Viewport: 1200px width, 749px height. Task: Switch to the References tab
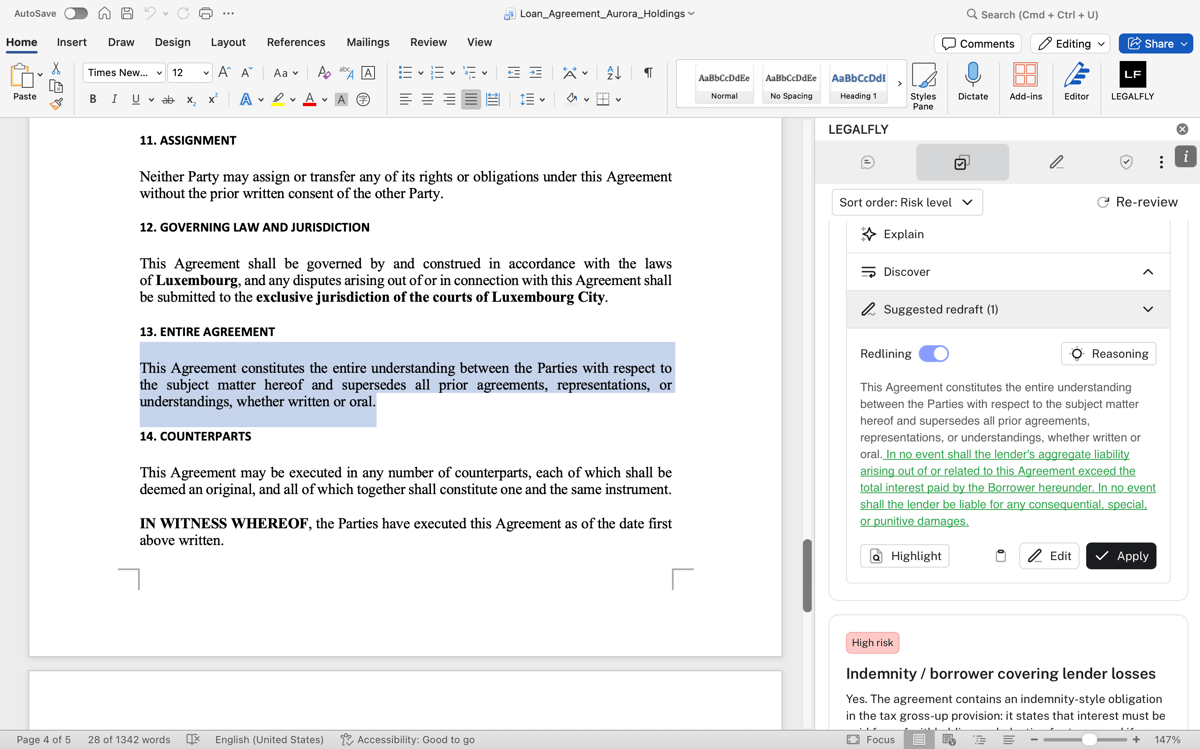[x=296, y=42]
